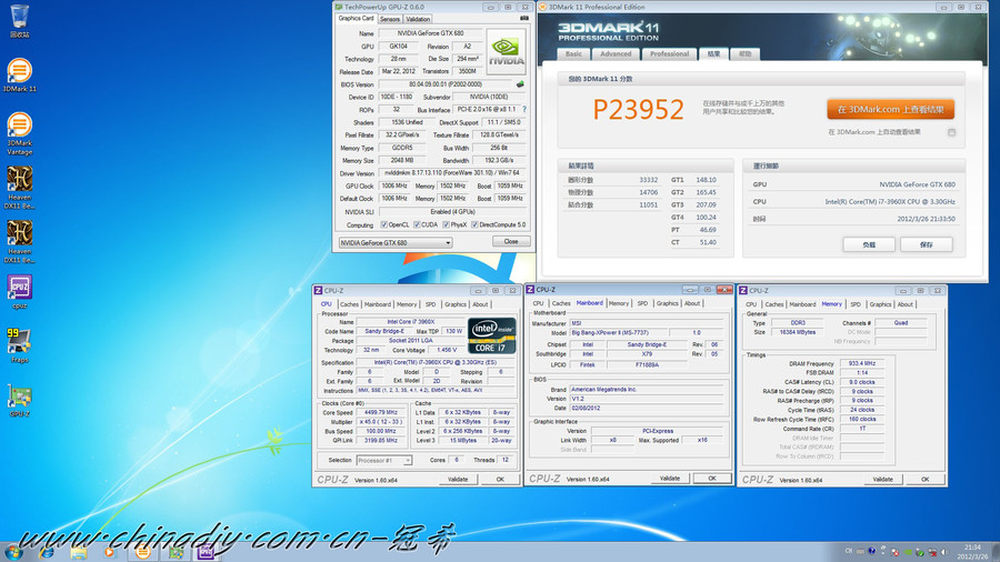Open Caches tab in left CPU-Z window
The height and width of the screenshot is (562, 1000).
[x=349, y=305]
